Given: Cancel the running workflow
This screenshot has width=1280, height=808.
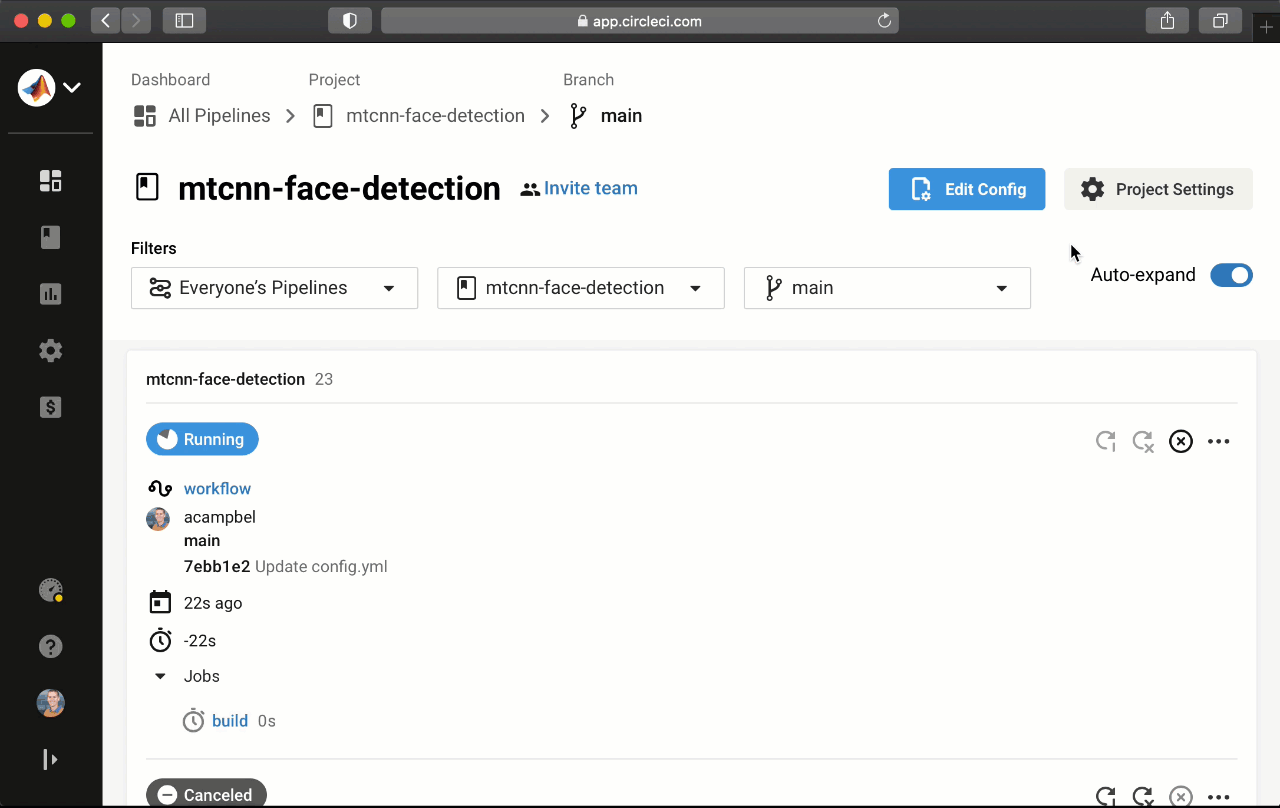Looking at the screenshot, I should [1181, 441].
